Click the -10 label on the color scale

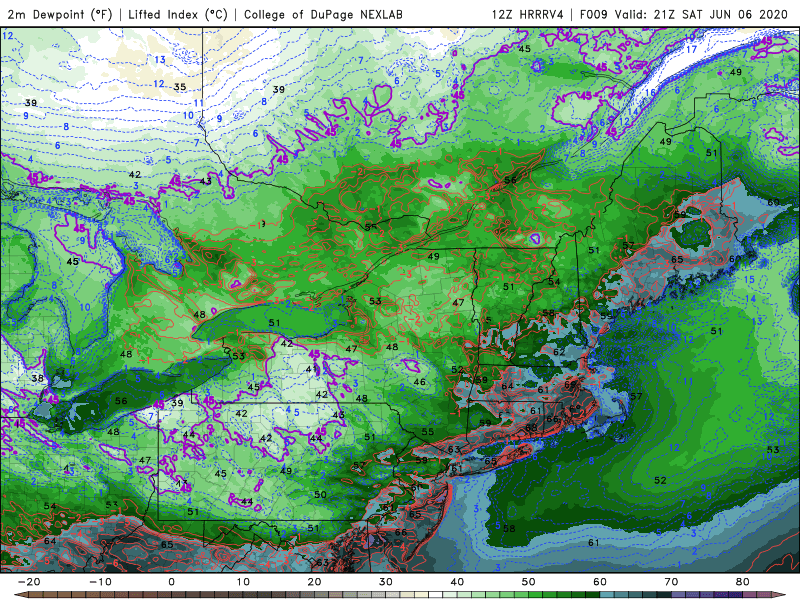pyautogui.click(x=100, y=582)
